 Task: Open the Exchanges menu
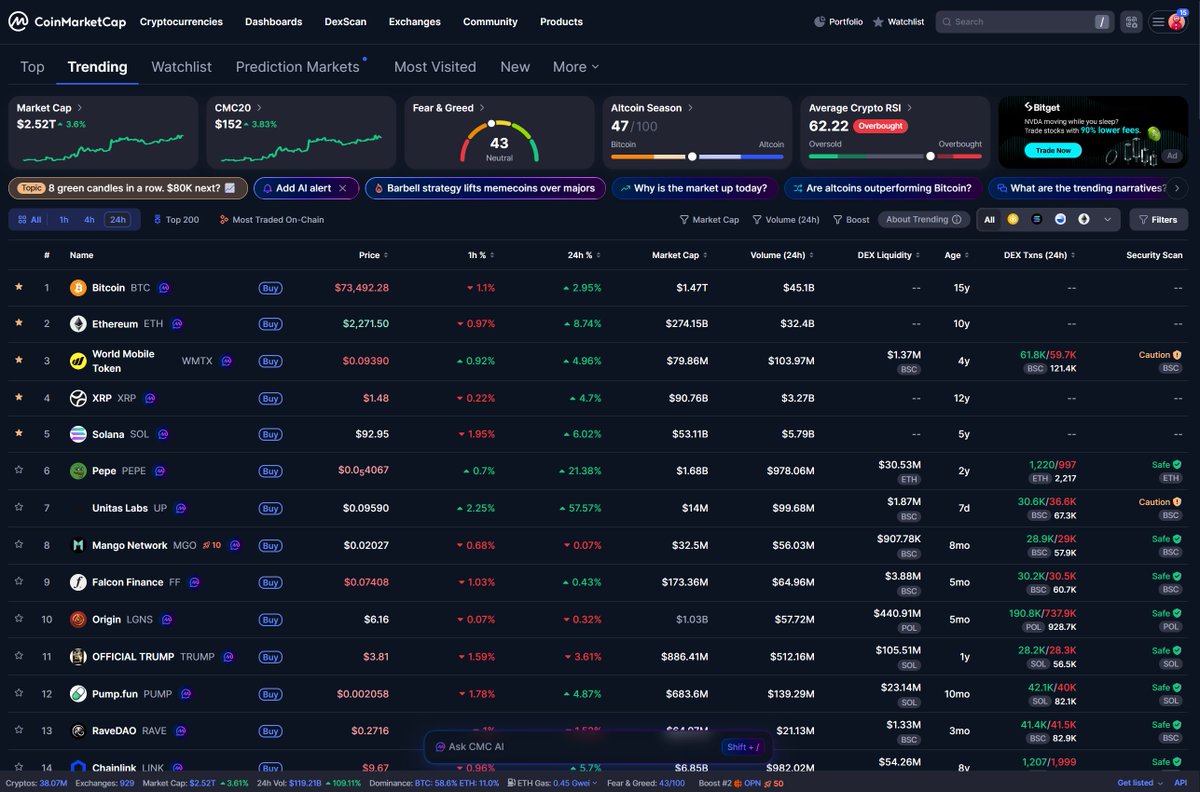[414, 22]
